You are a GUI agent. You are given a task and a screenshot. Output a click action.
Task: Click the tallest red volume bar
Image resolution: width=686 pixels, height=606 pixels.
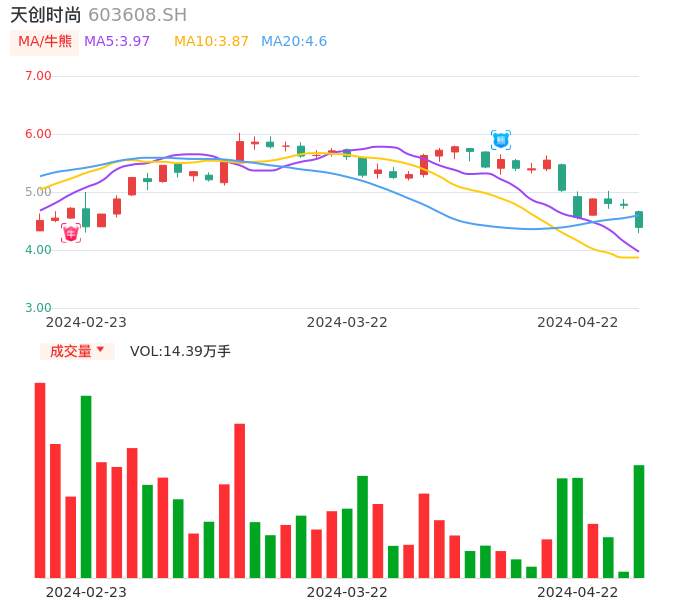[40, 480]
